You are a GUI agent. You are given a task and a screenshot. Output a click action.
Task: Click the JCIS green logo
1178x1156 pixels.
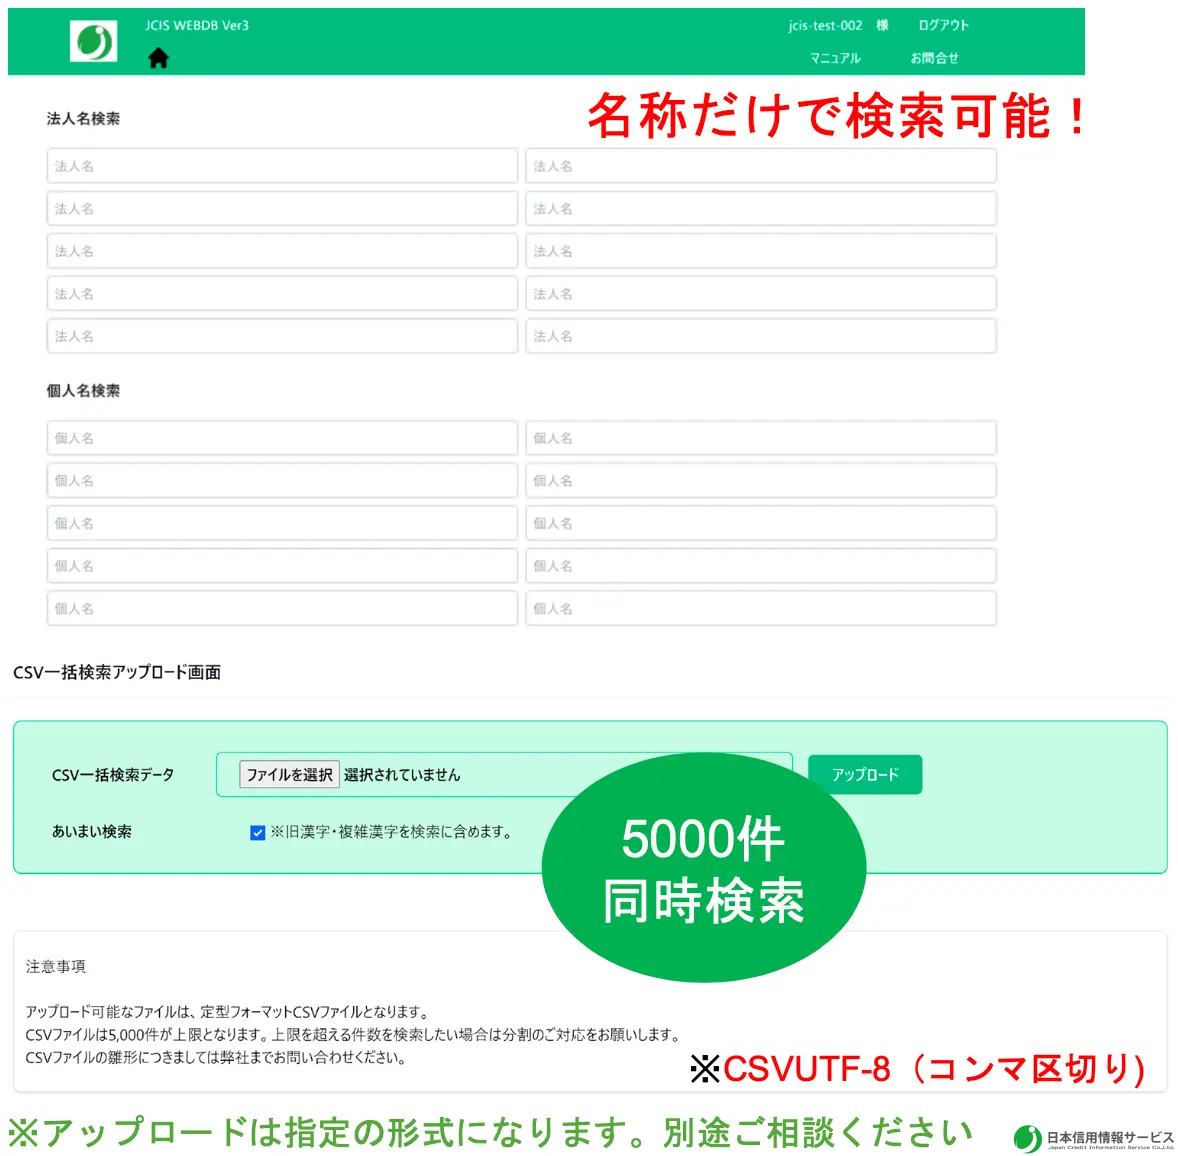94,41
